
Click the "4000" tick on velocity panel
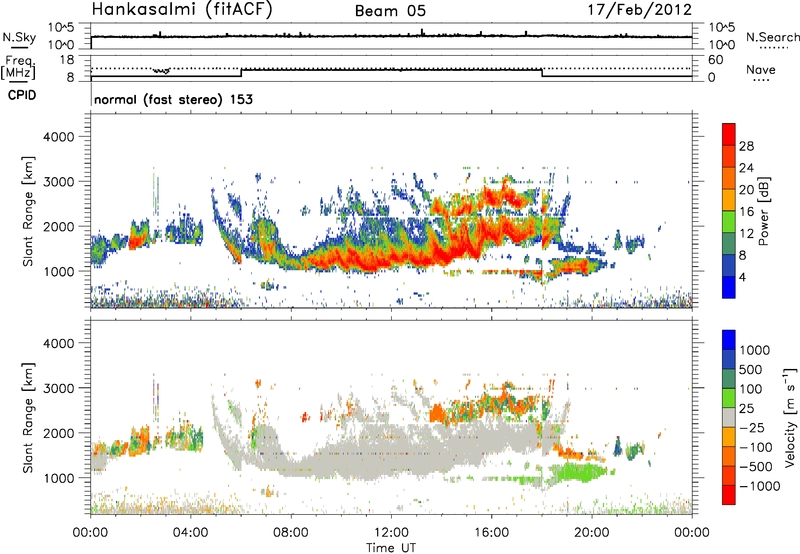59,343
